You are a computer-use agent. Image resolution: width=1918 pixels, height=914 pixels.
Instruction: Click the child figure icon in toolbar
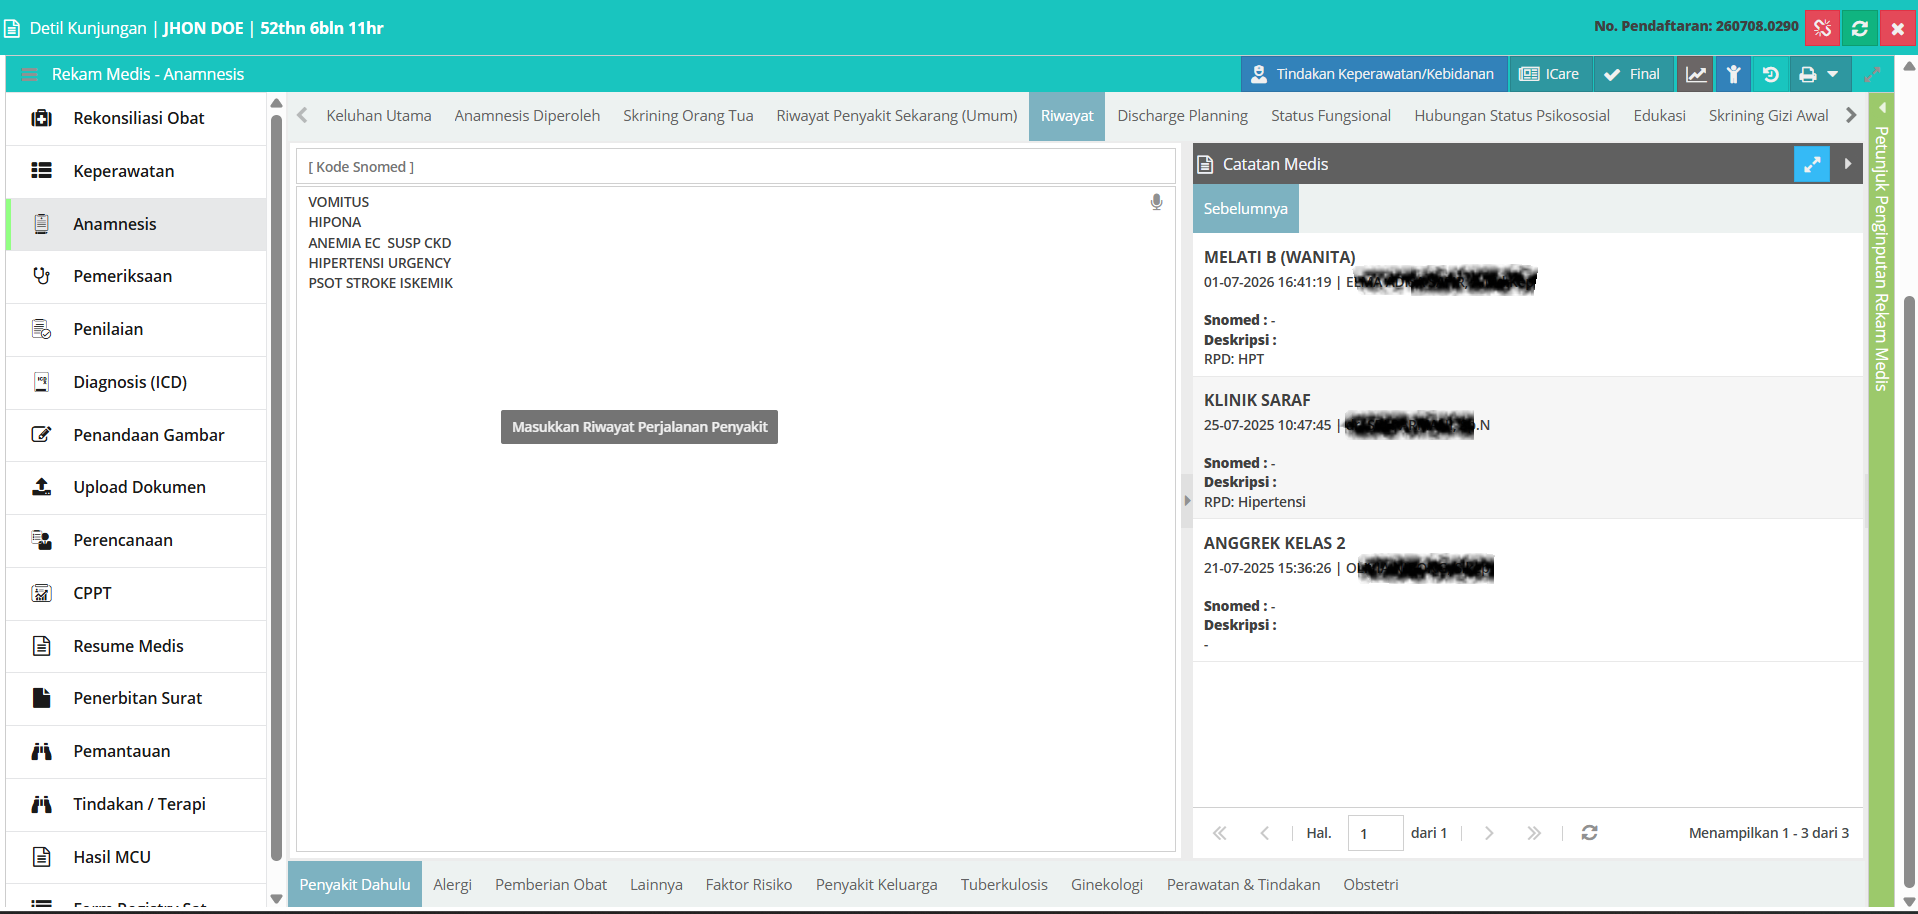coord(1734,74)
